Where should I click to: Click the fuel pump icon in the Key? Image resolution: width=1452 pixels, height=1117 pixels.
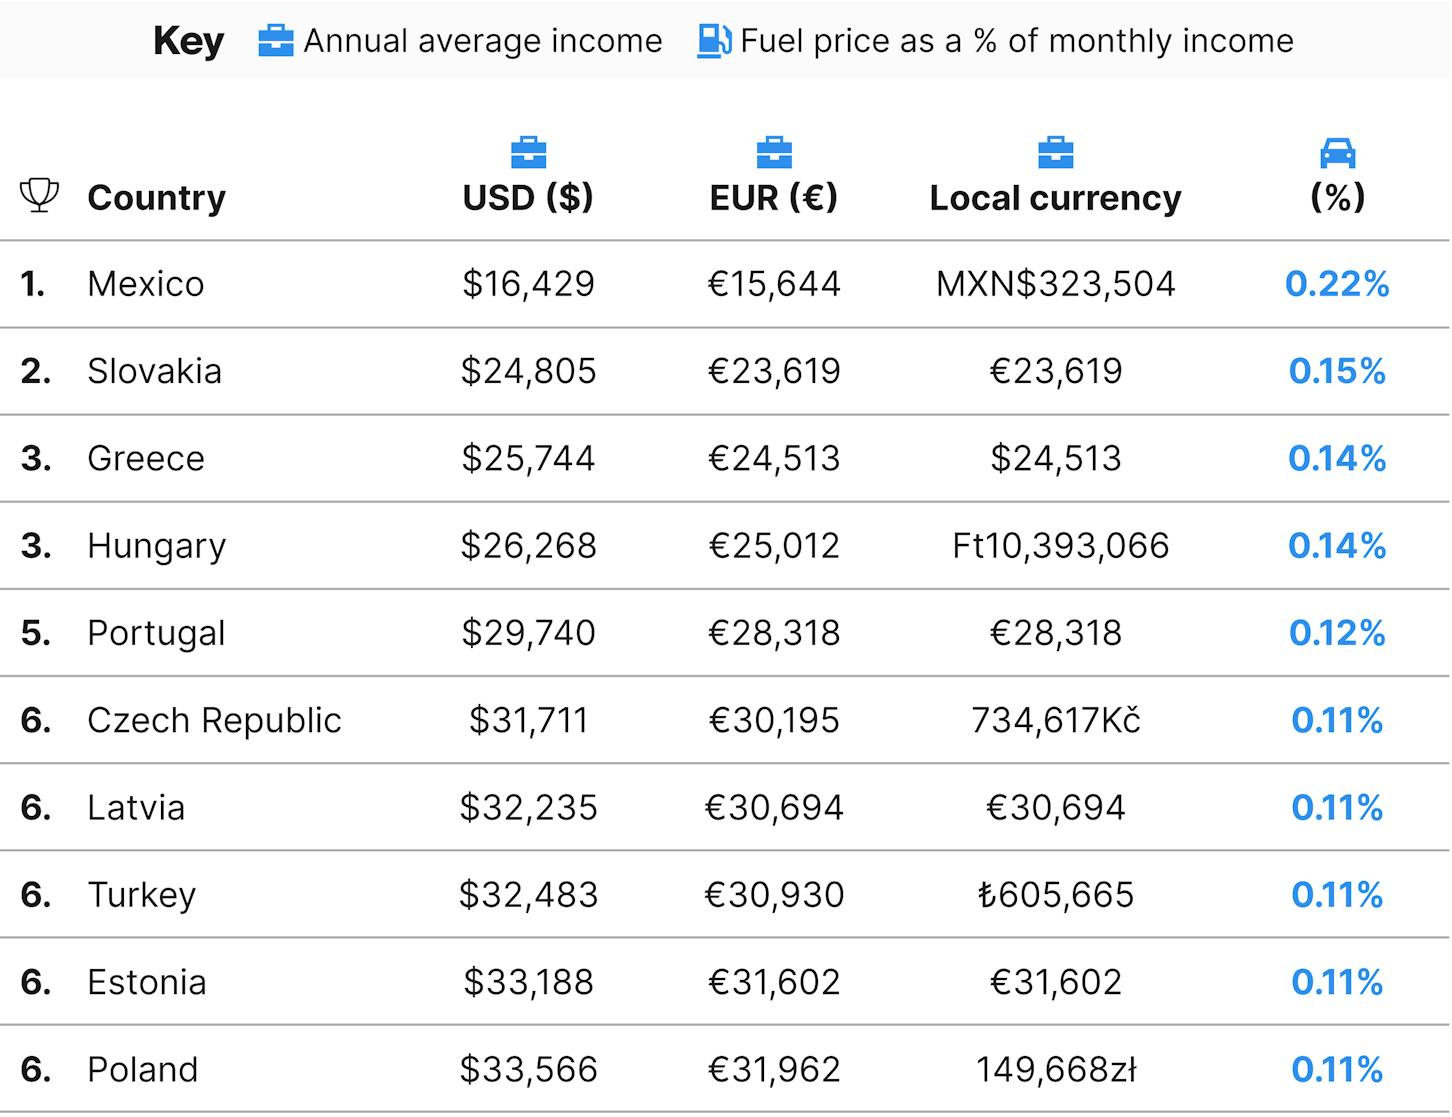click(714, 41)
